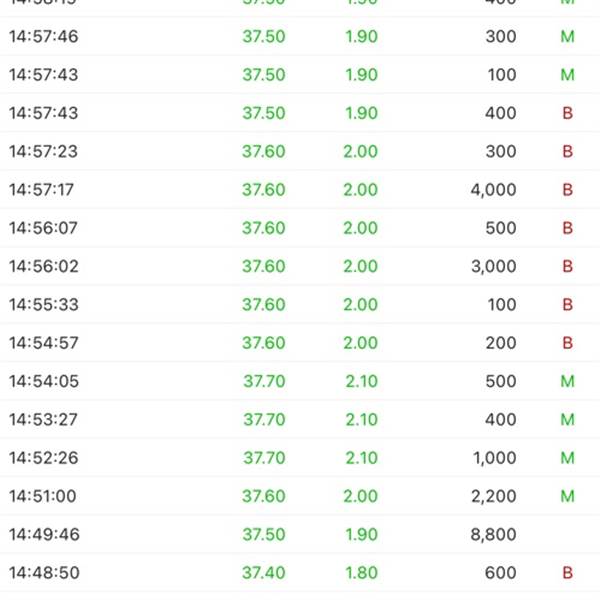The height and width of the screenshot is (600, 600).
Task: Click volume 400 in the red B 14:57:43 row
Action: point(501,113)
